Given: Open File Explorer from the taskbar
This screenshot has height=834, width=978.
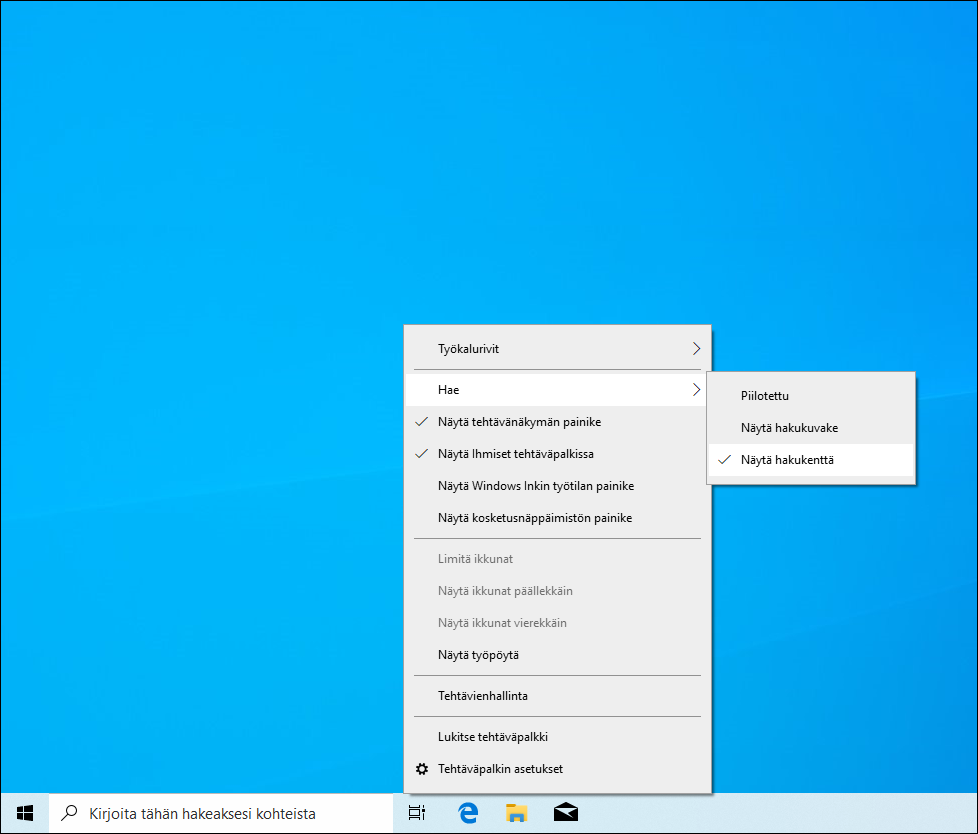Looking at the screenshot, I should (516, 813).
